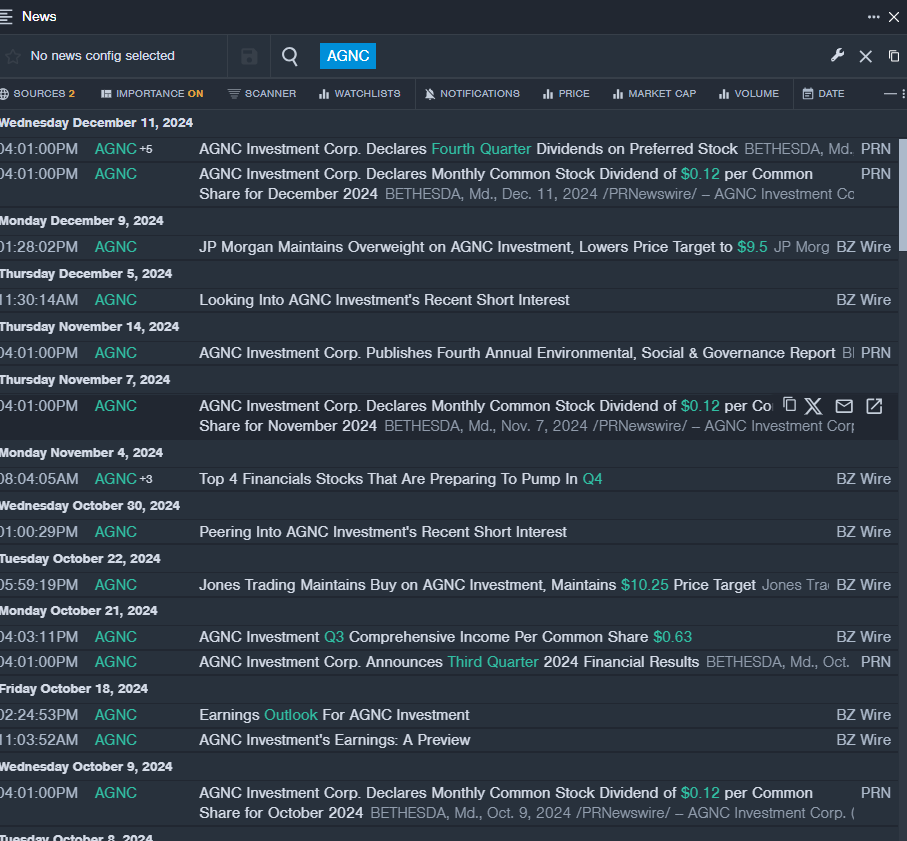This screenshot has height=841, width=907.
Task: Click the 04:03:11PM timestamp
Action: (x=39, y=637)
